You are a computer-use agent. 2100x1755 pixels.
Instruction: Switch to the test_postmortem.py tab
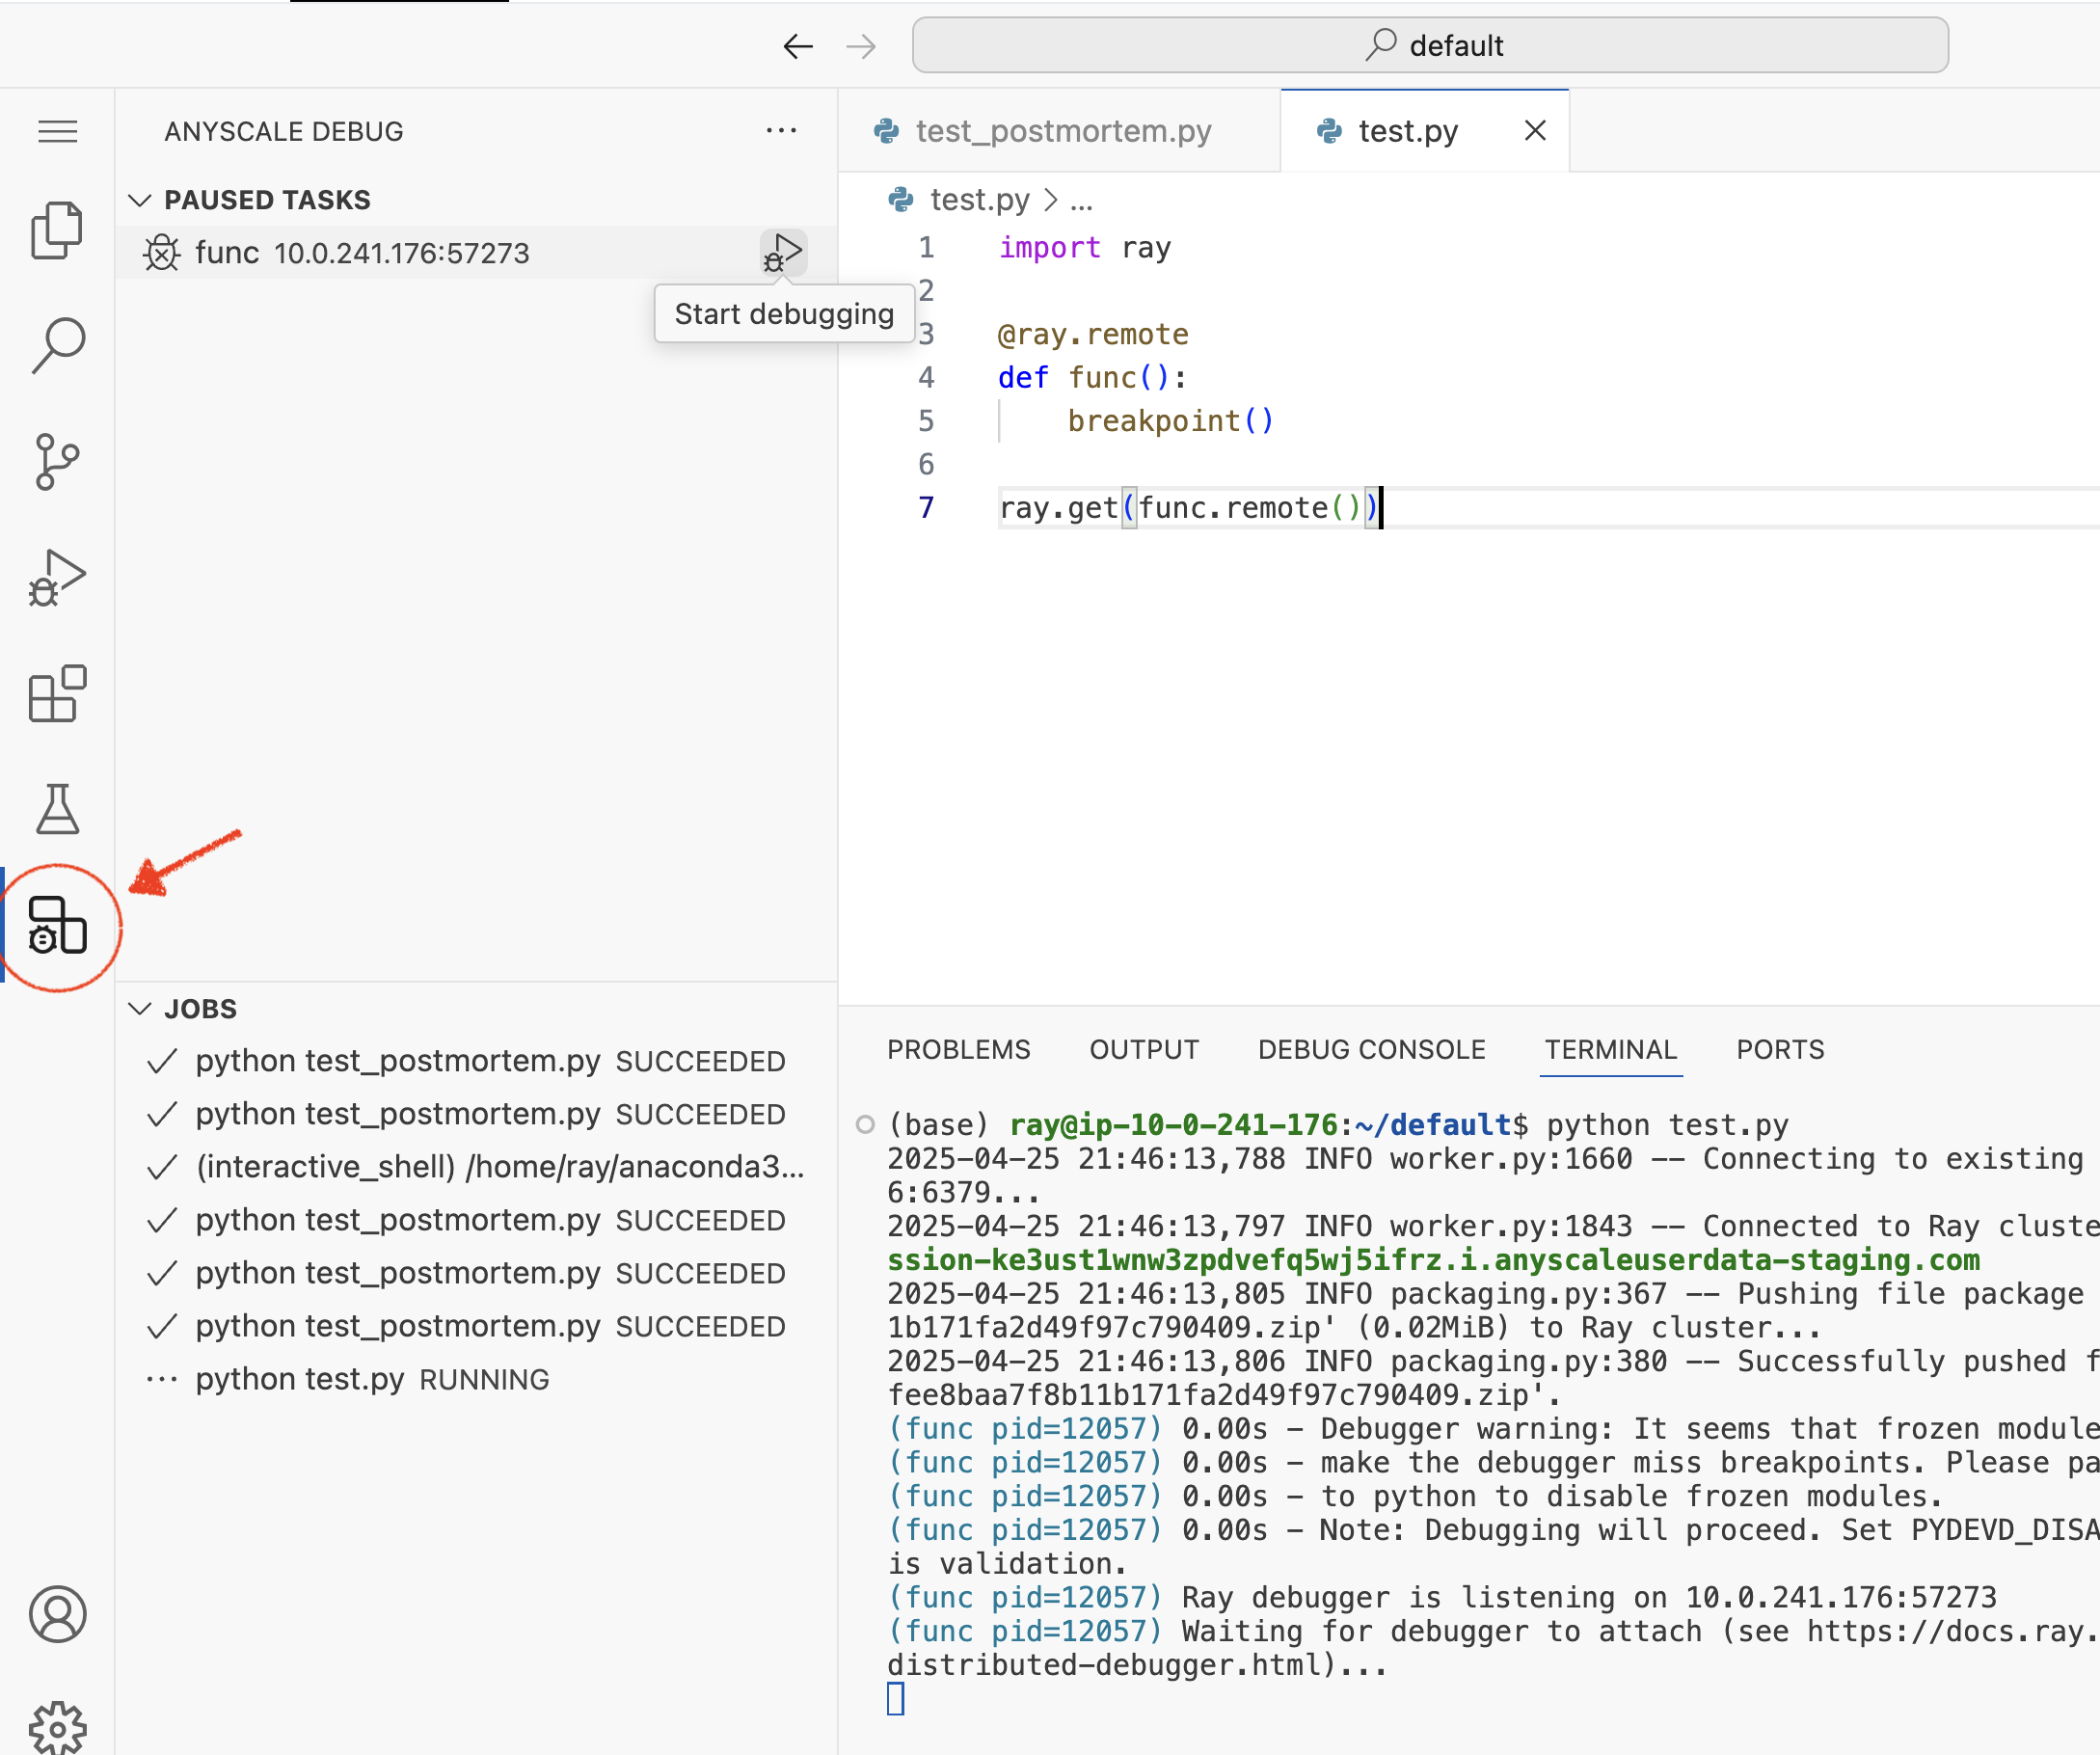click(x=1059, y=131)
